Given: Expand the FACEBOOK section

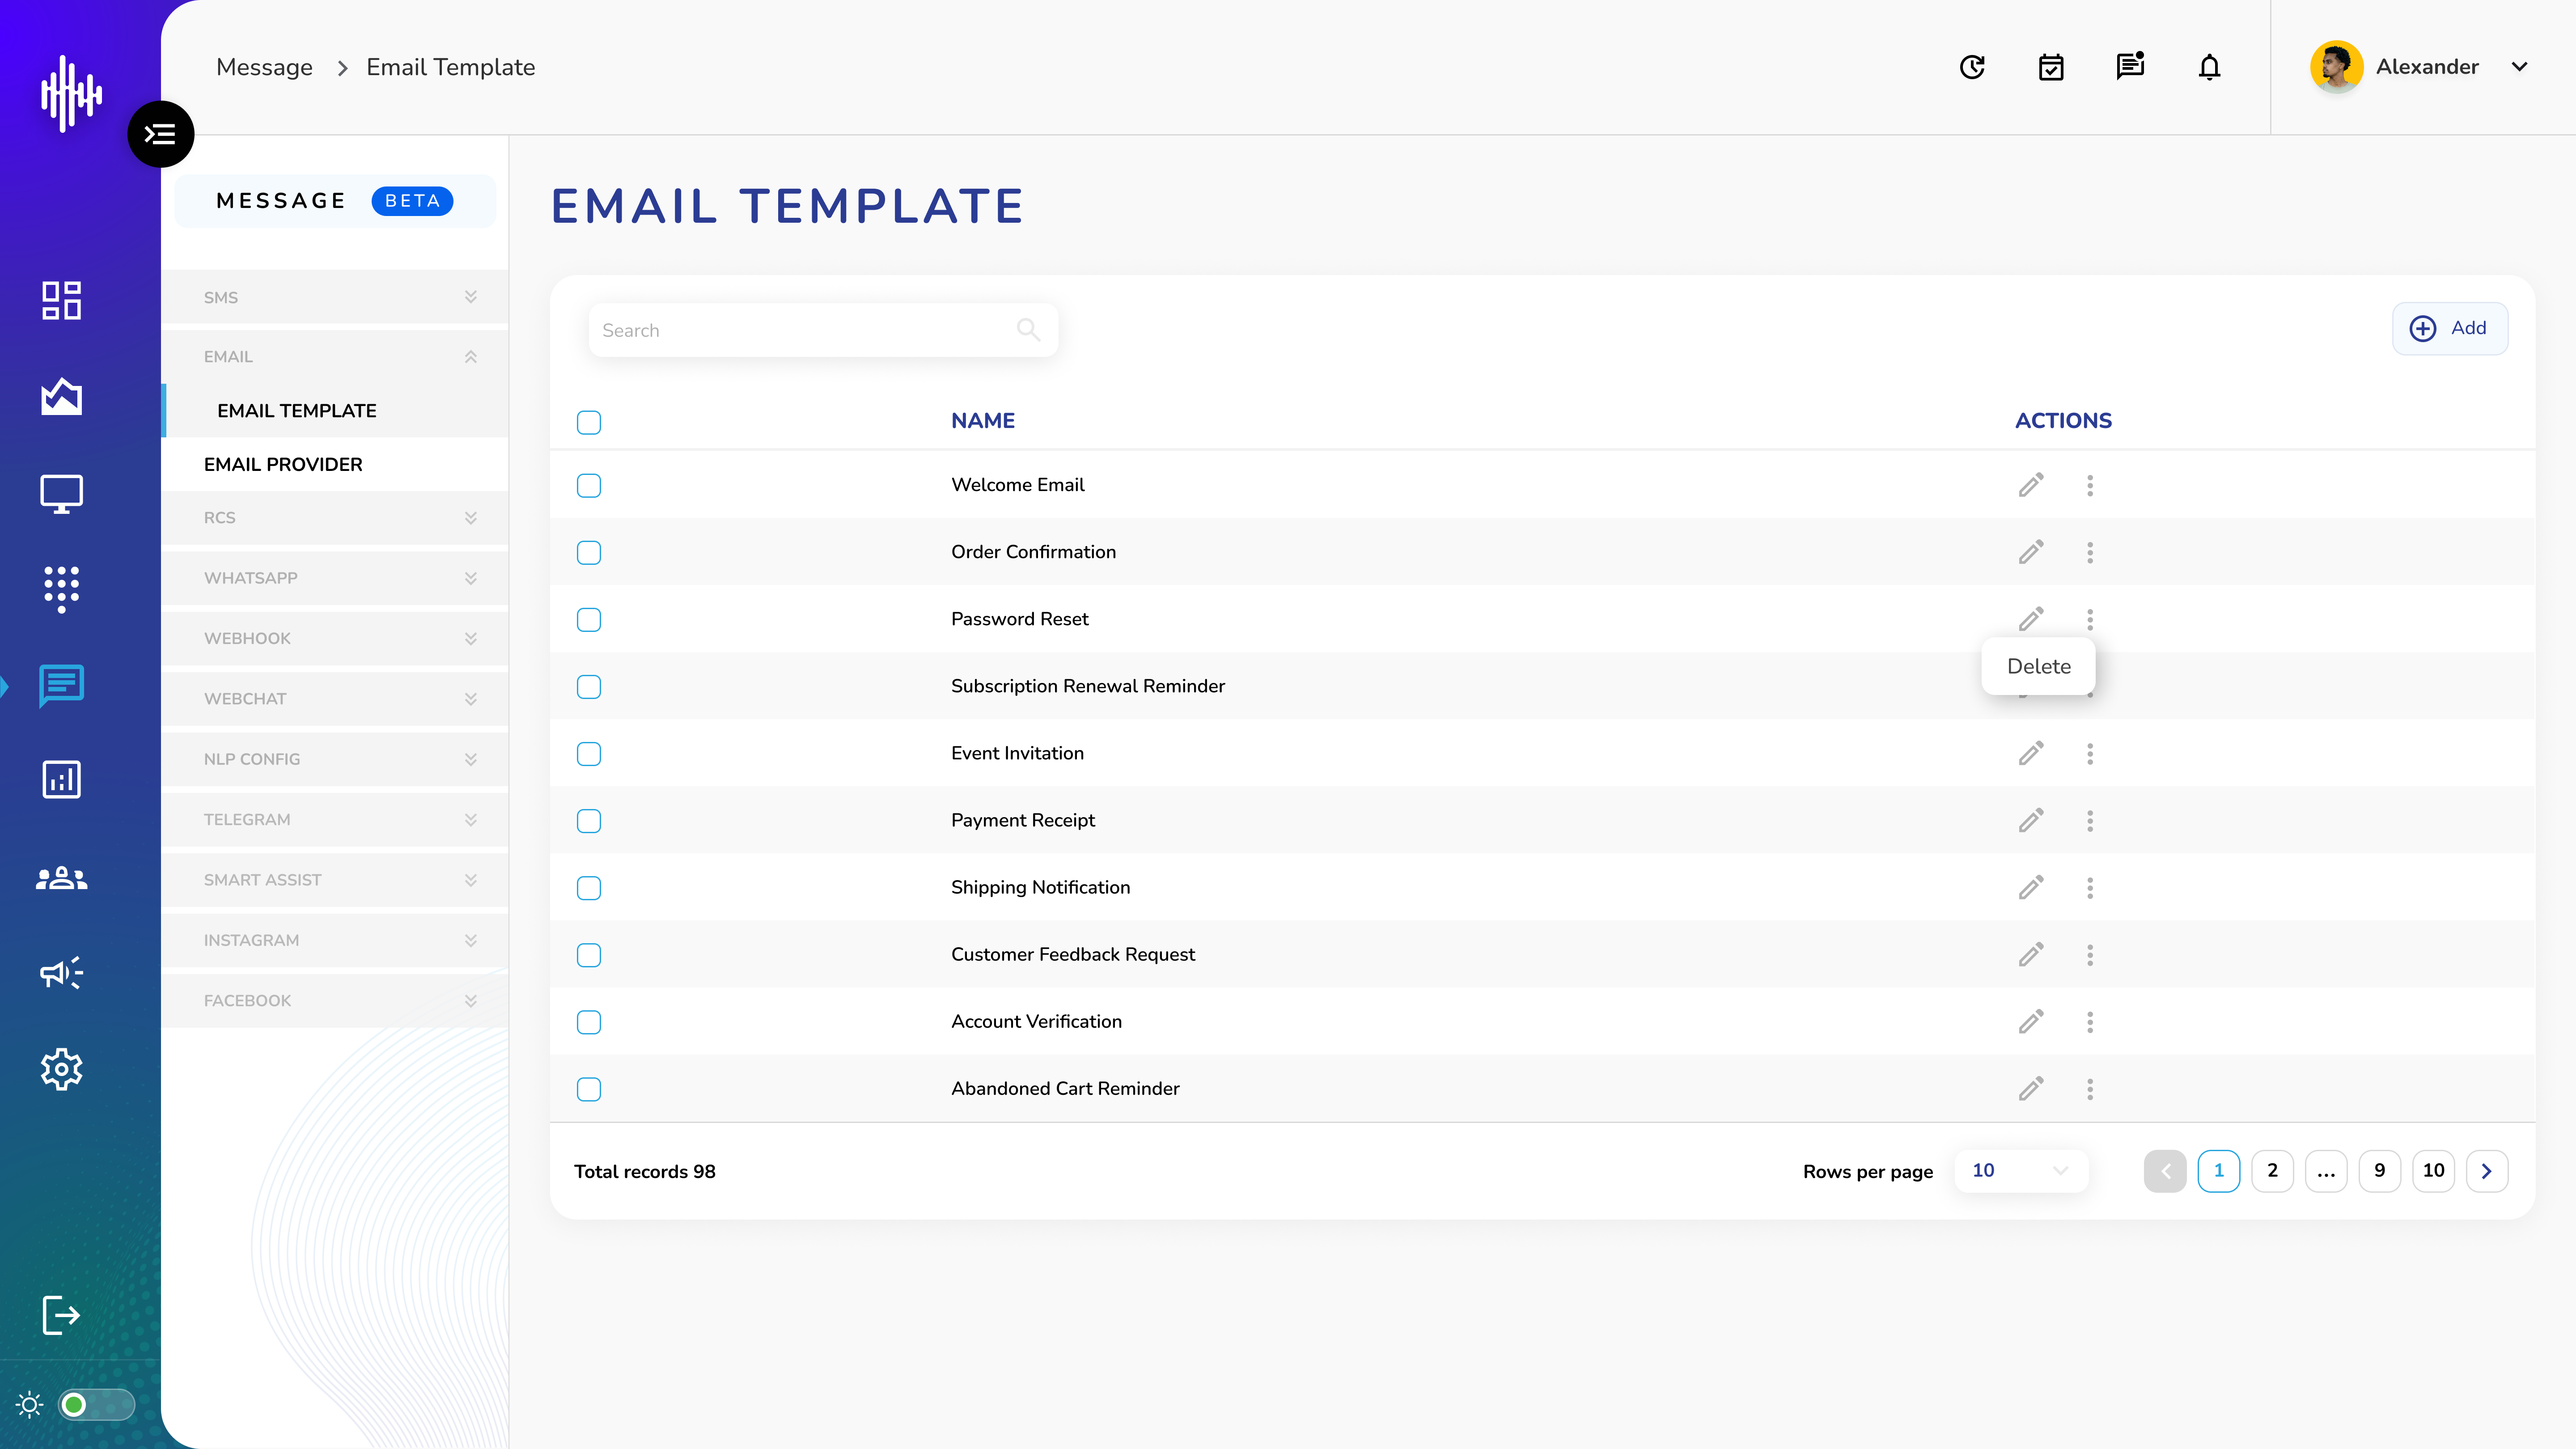Looking at the screenshot, I should [x=334, y=1001].
